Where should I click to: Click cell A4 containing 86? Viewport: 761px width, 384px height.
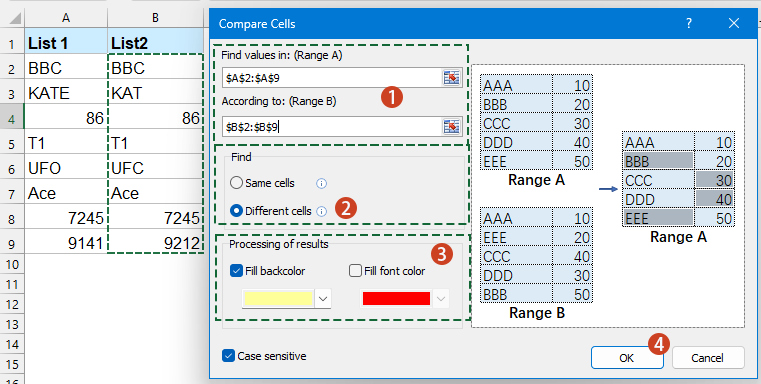coord(66,118)
